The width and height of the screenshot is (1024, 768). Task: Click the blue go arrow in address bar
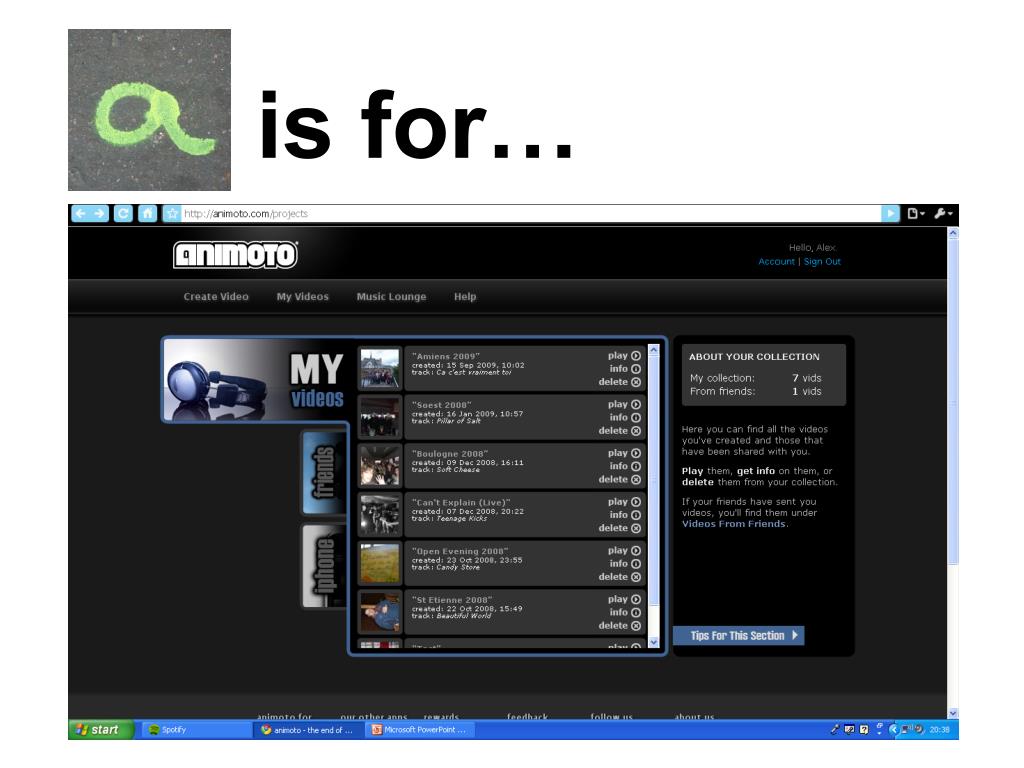tap(890, 214)
